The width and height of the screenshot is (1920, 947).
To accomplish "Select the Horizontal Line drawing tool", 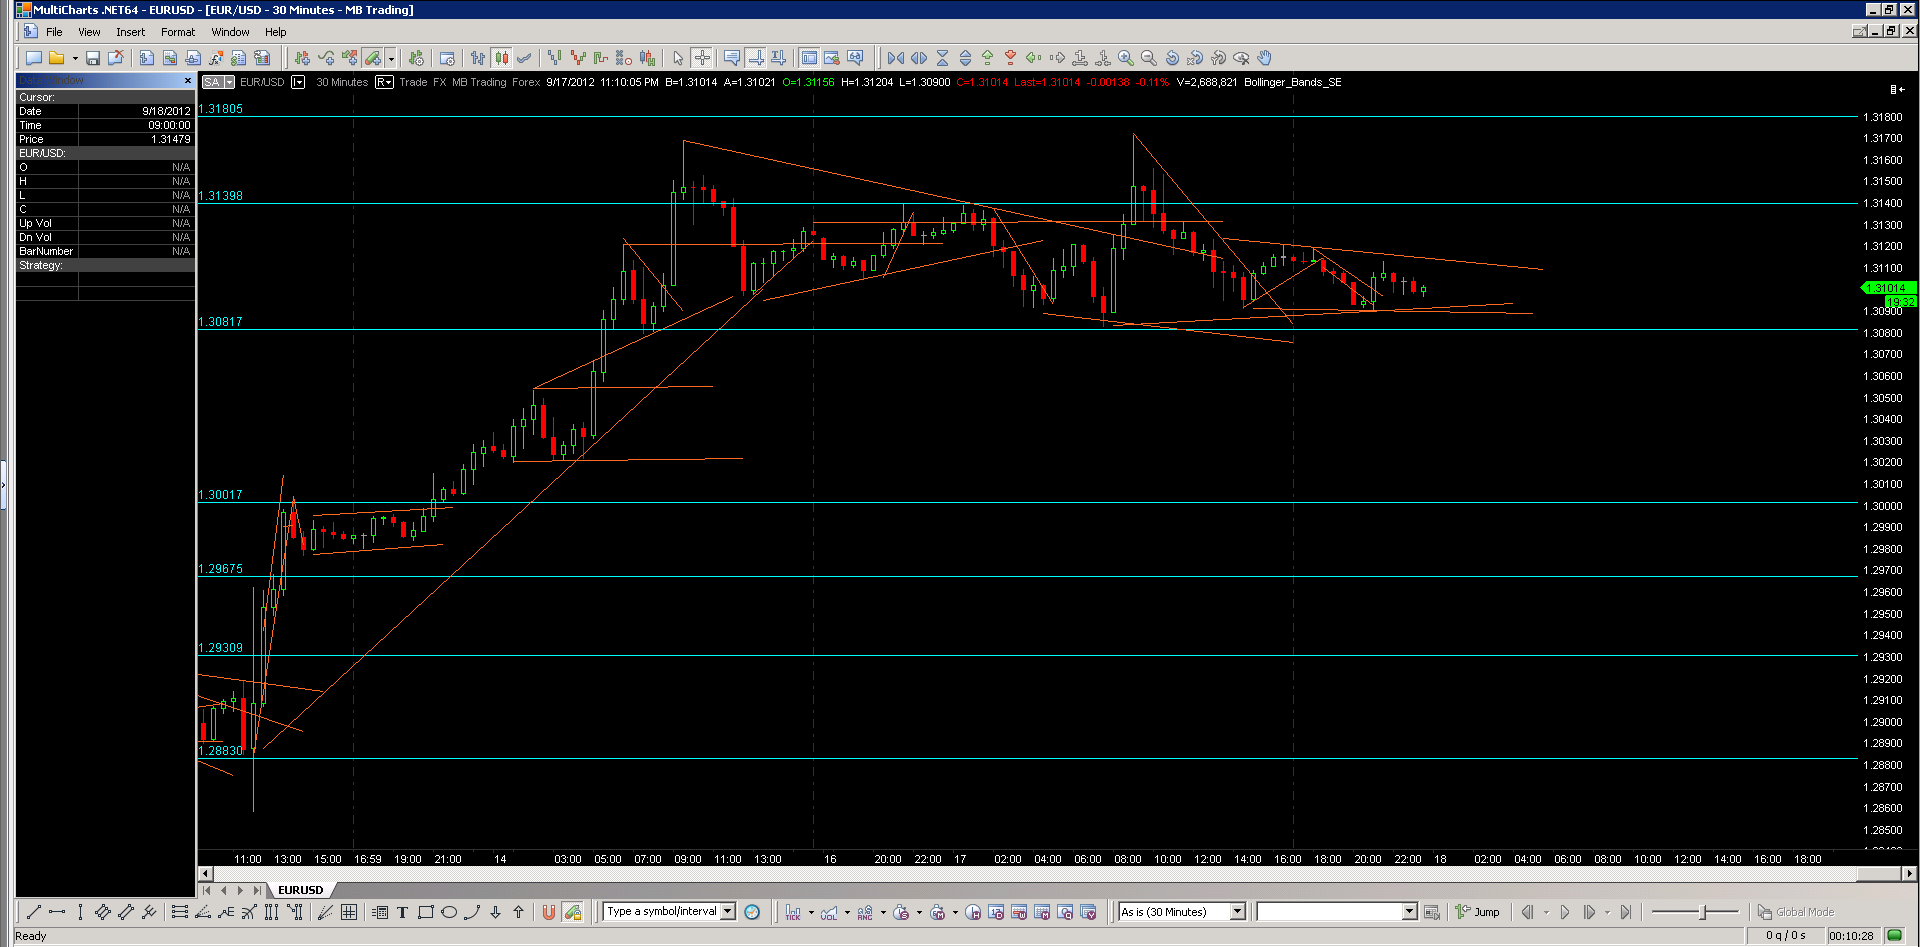I will [x=57, y=912].
